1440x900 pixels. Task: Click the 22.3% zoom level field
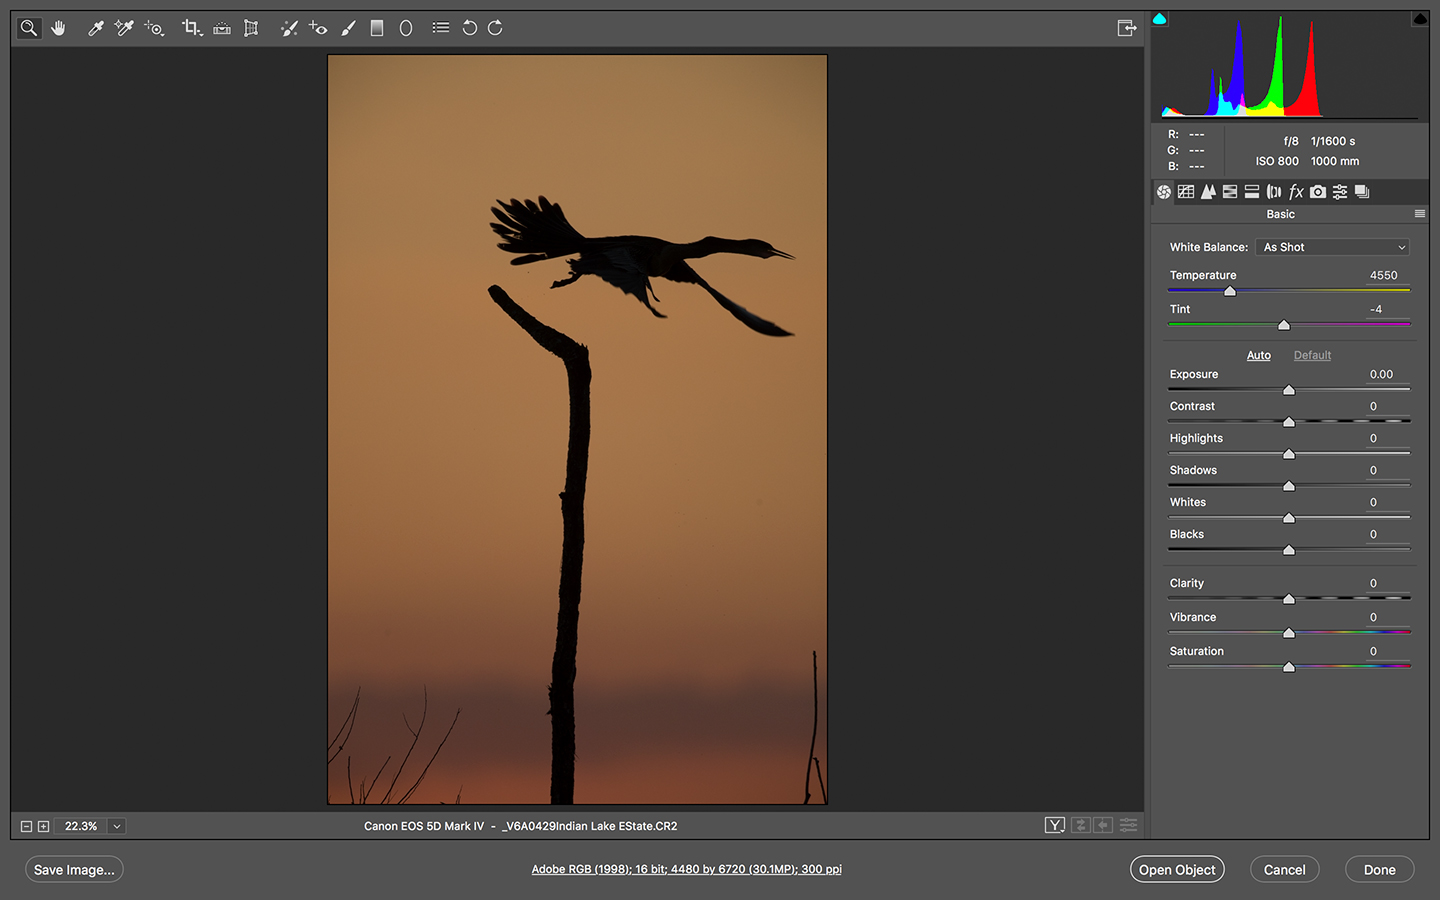coord(81,826)
